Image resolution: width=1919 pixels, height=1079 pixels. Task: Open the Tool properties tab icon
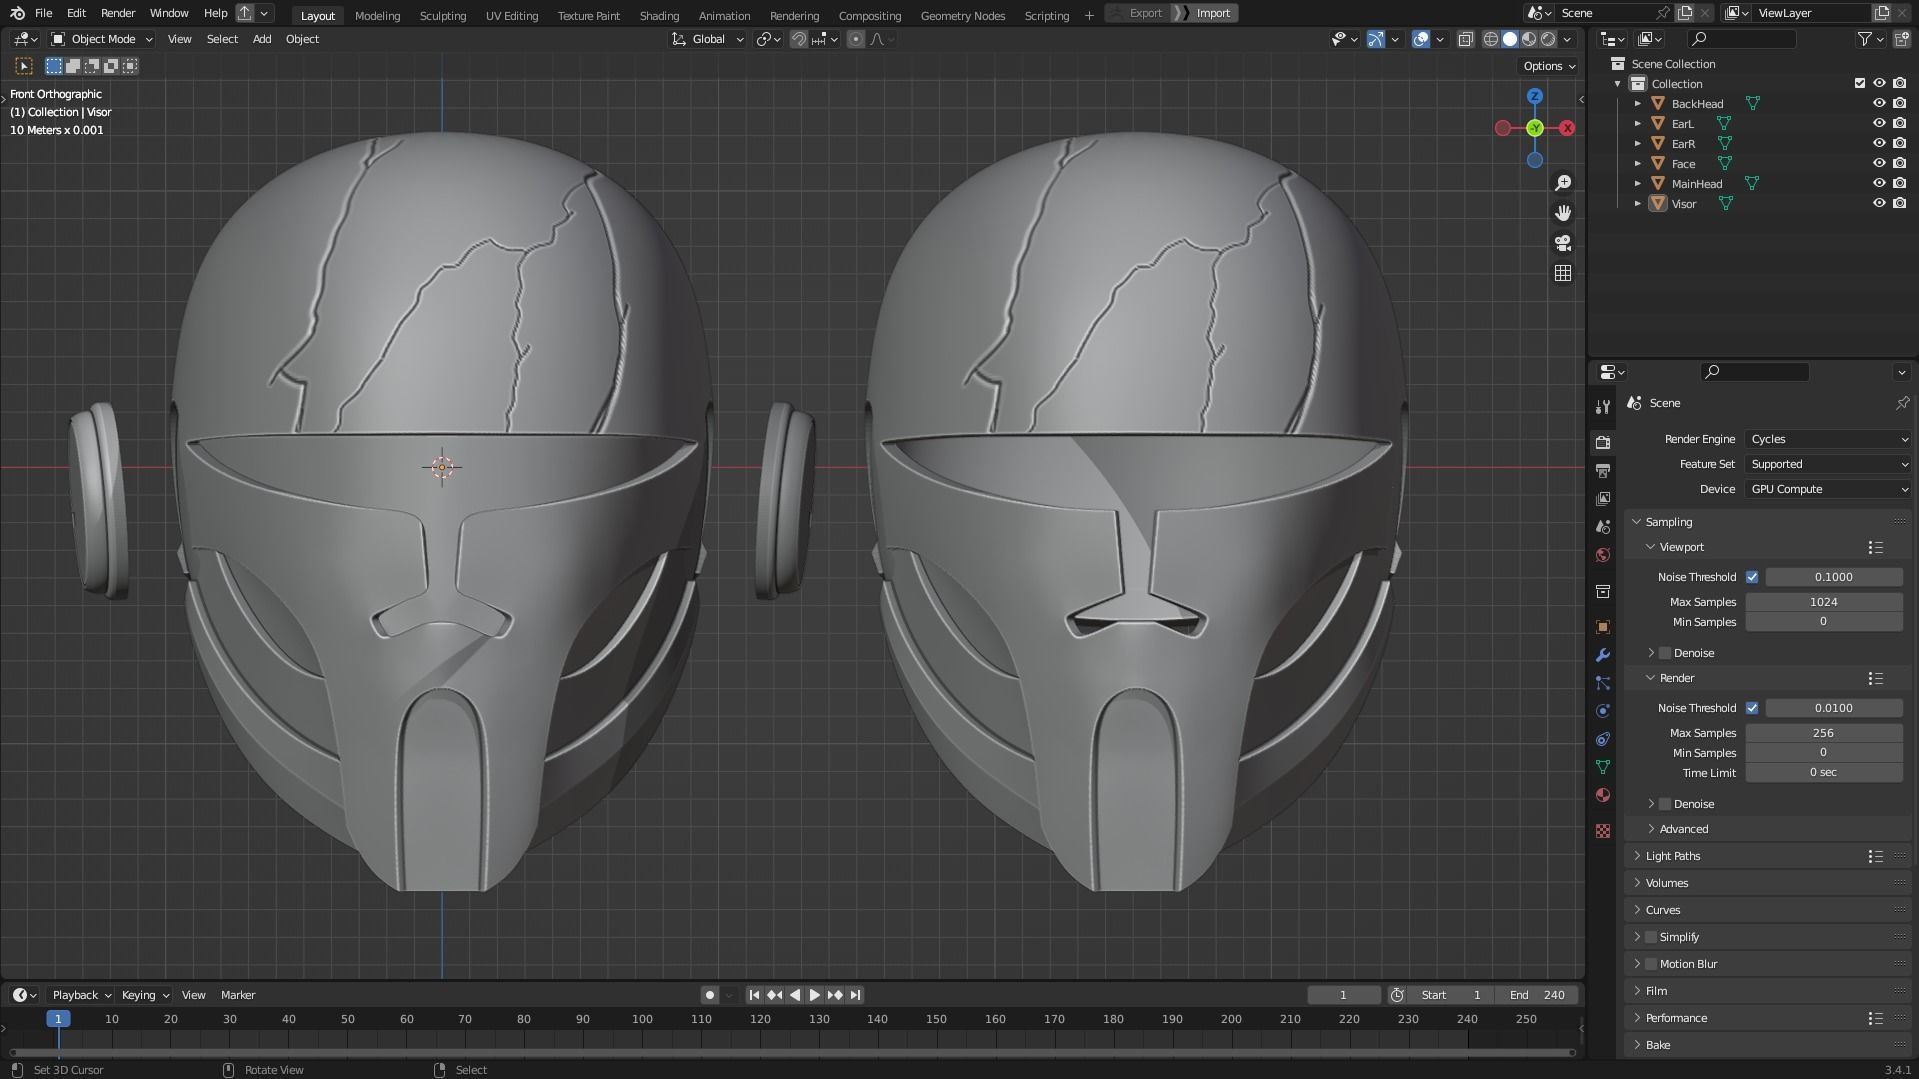point(1603,406)
